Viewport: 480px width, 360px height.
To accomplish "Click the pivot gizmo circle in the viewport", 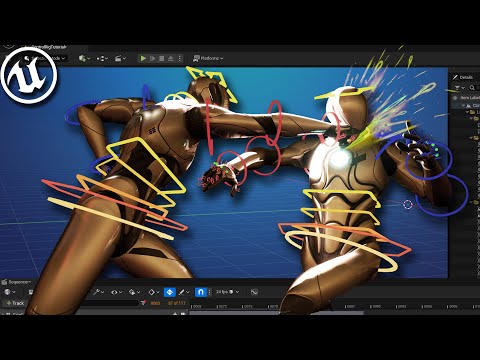I will 408,204.
